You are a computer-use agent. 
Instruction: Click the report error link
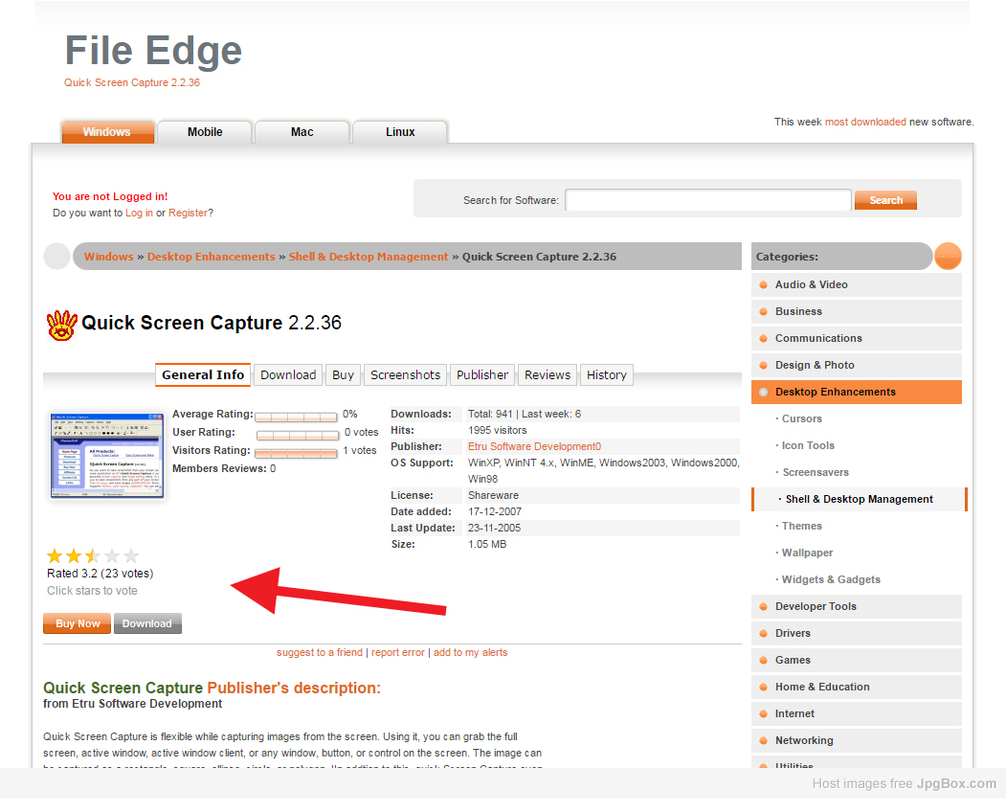click(x=398, y=652)
